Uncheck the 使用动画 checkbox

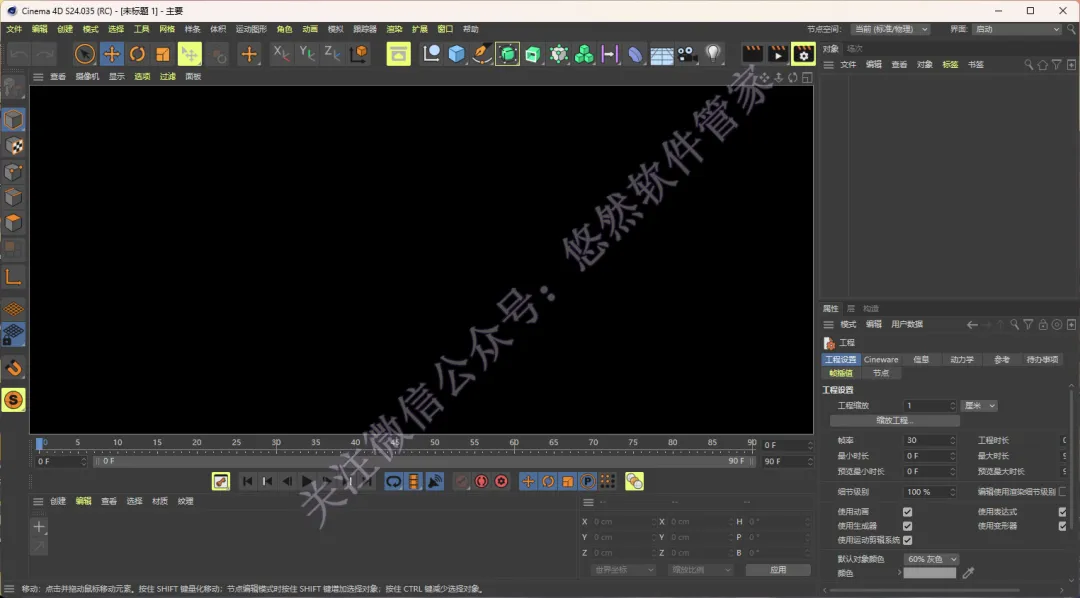[907, 512]
